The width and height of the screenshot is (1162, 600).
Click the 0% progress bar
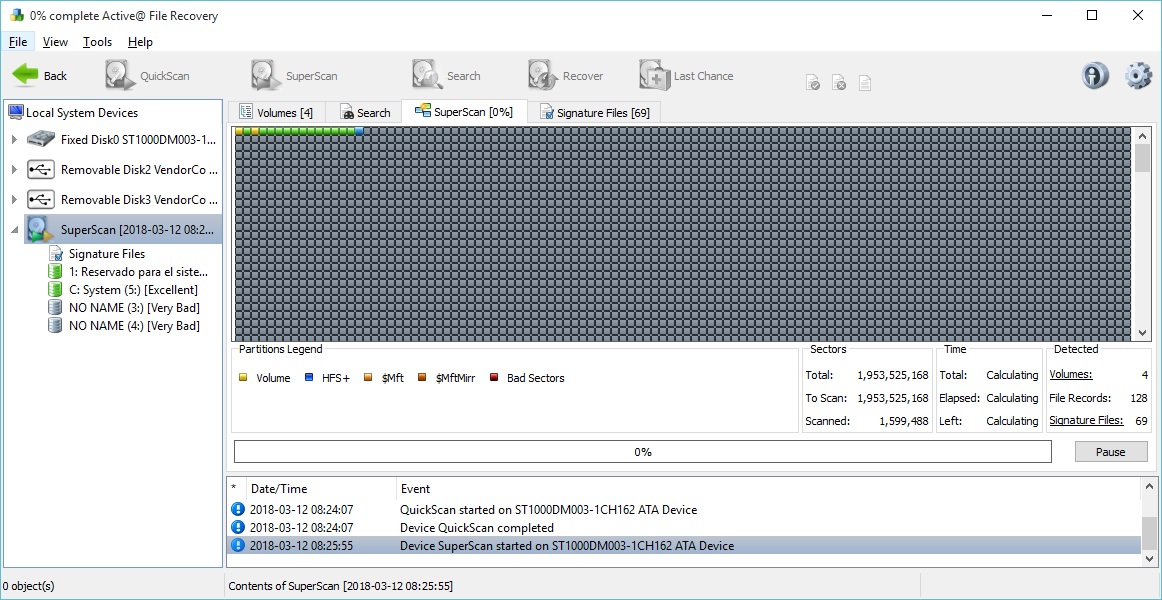641,451
